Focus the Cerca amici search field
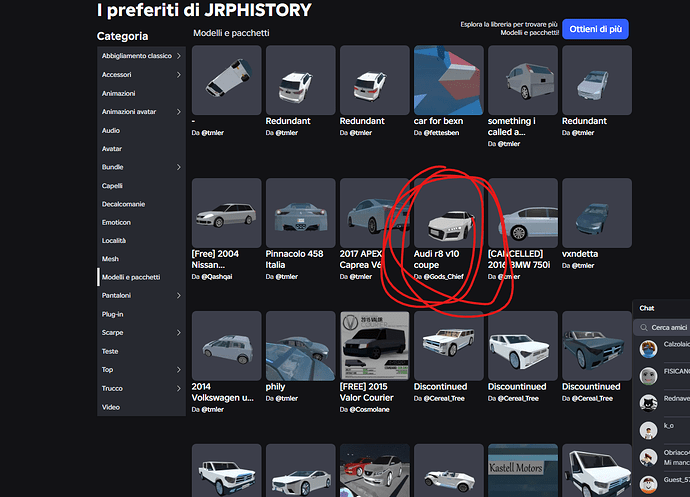Viewport: 690px width, 497px height. click(662, 328)
